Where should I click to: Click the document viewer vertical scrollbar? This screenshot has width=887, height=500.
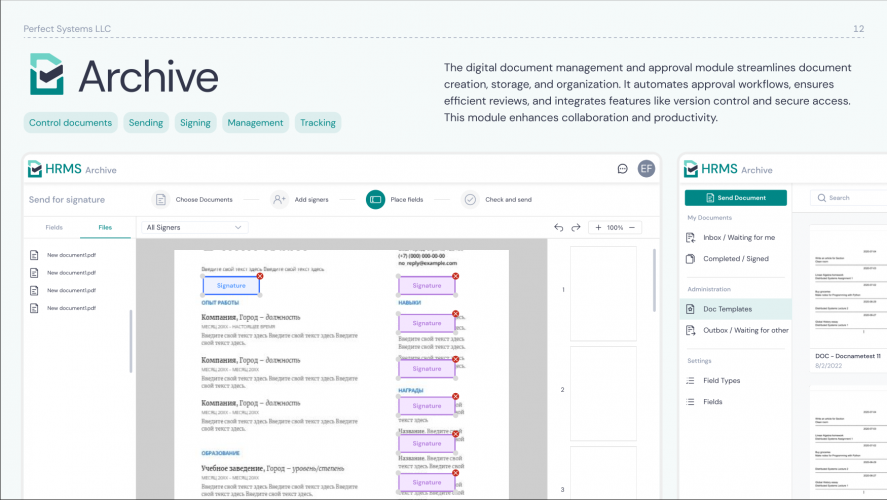(x=655, y=280)
